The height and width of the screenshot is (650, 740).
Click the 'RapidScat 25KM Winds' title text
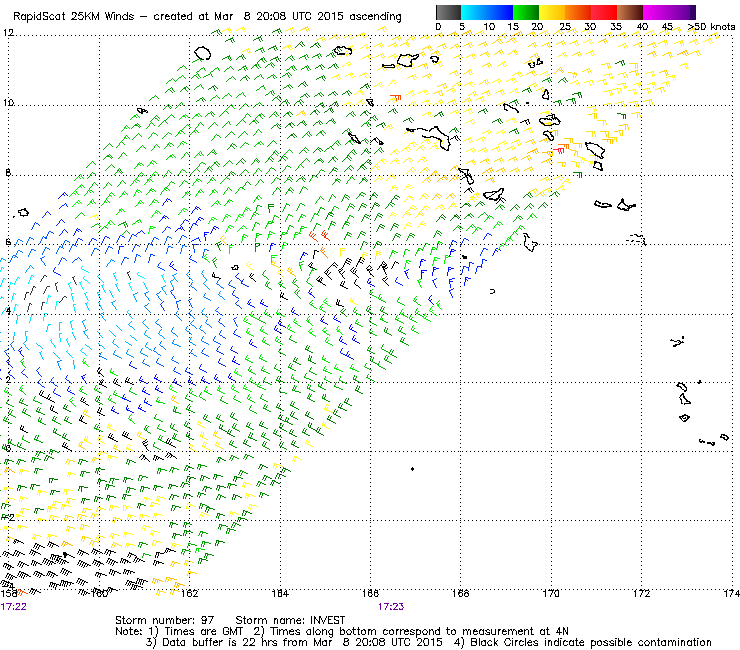click(x=74, y=17)
